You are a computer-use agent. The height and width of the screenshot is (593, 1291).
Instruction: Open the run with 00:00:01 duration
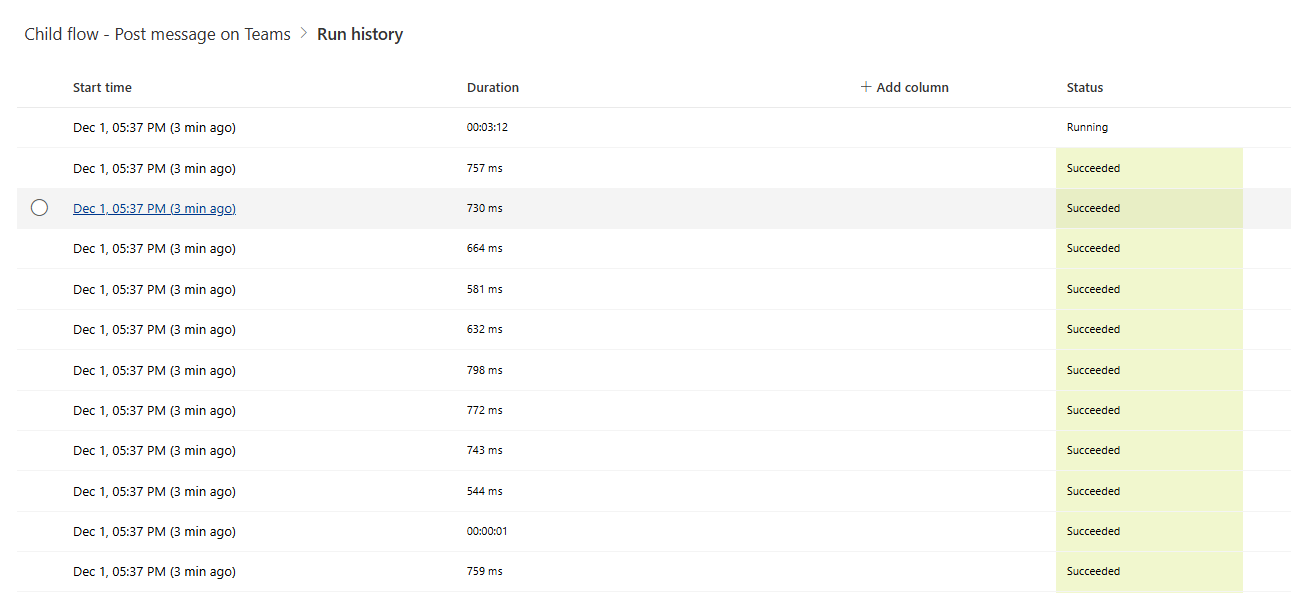tap(154, 531)
